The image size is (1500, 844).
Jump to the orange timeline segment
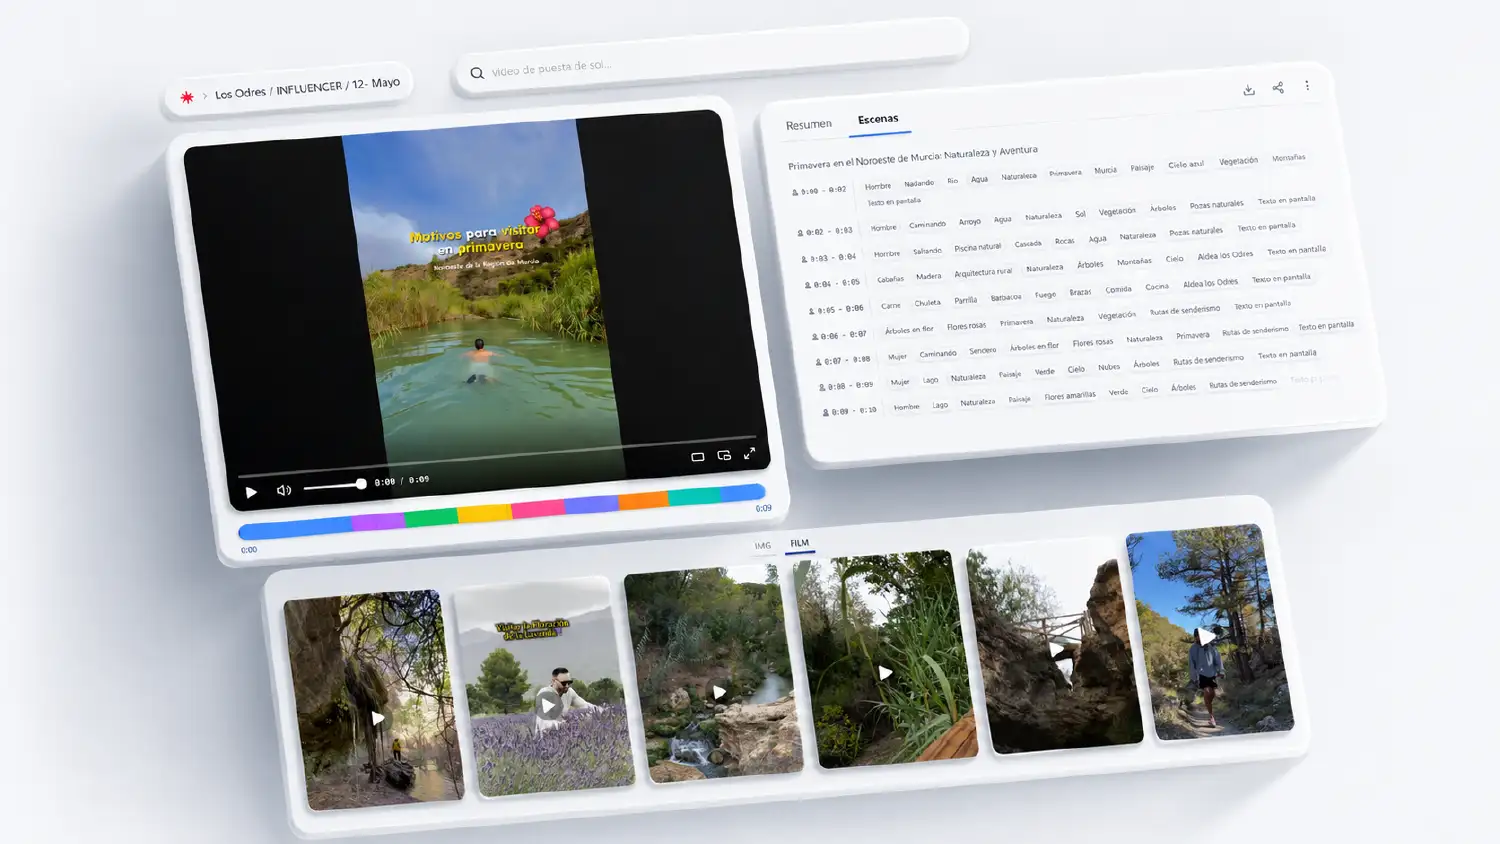pyautogui.click(x=643, y=501)
